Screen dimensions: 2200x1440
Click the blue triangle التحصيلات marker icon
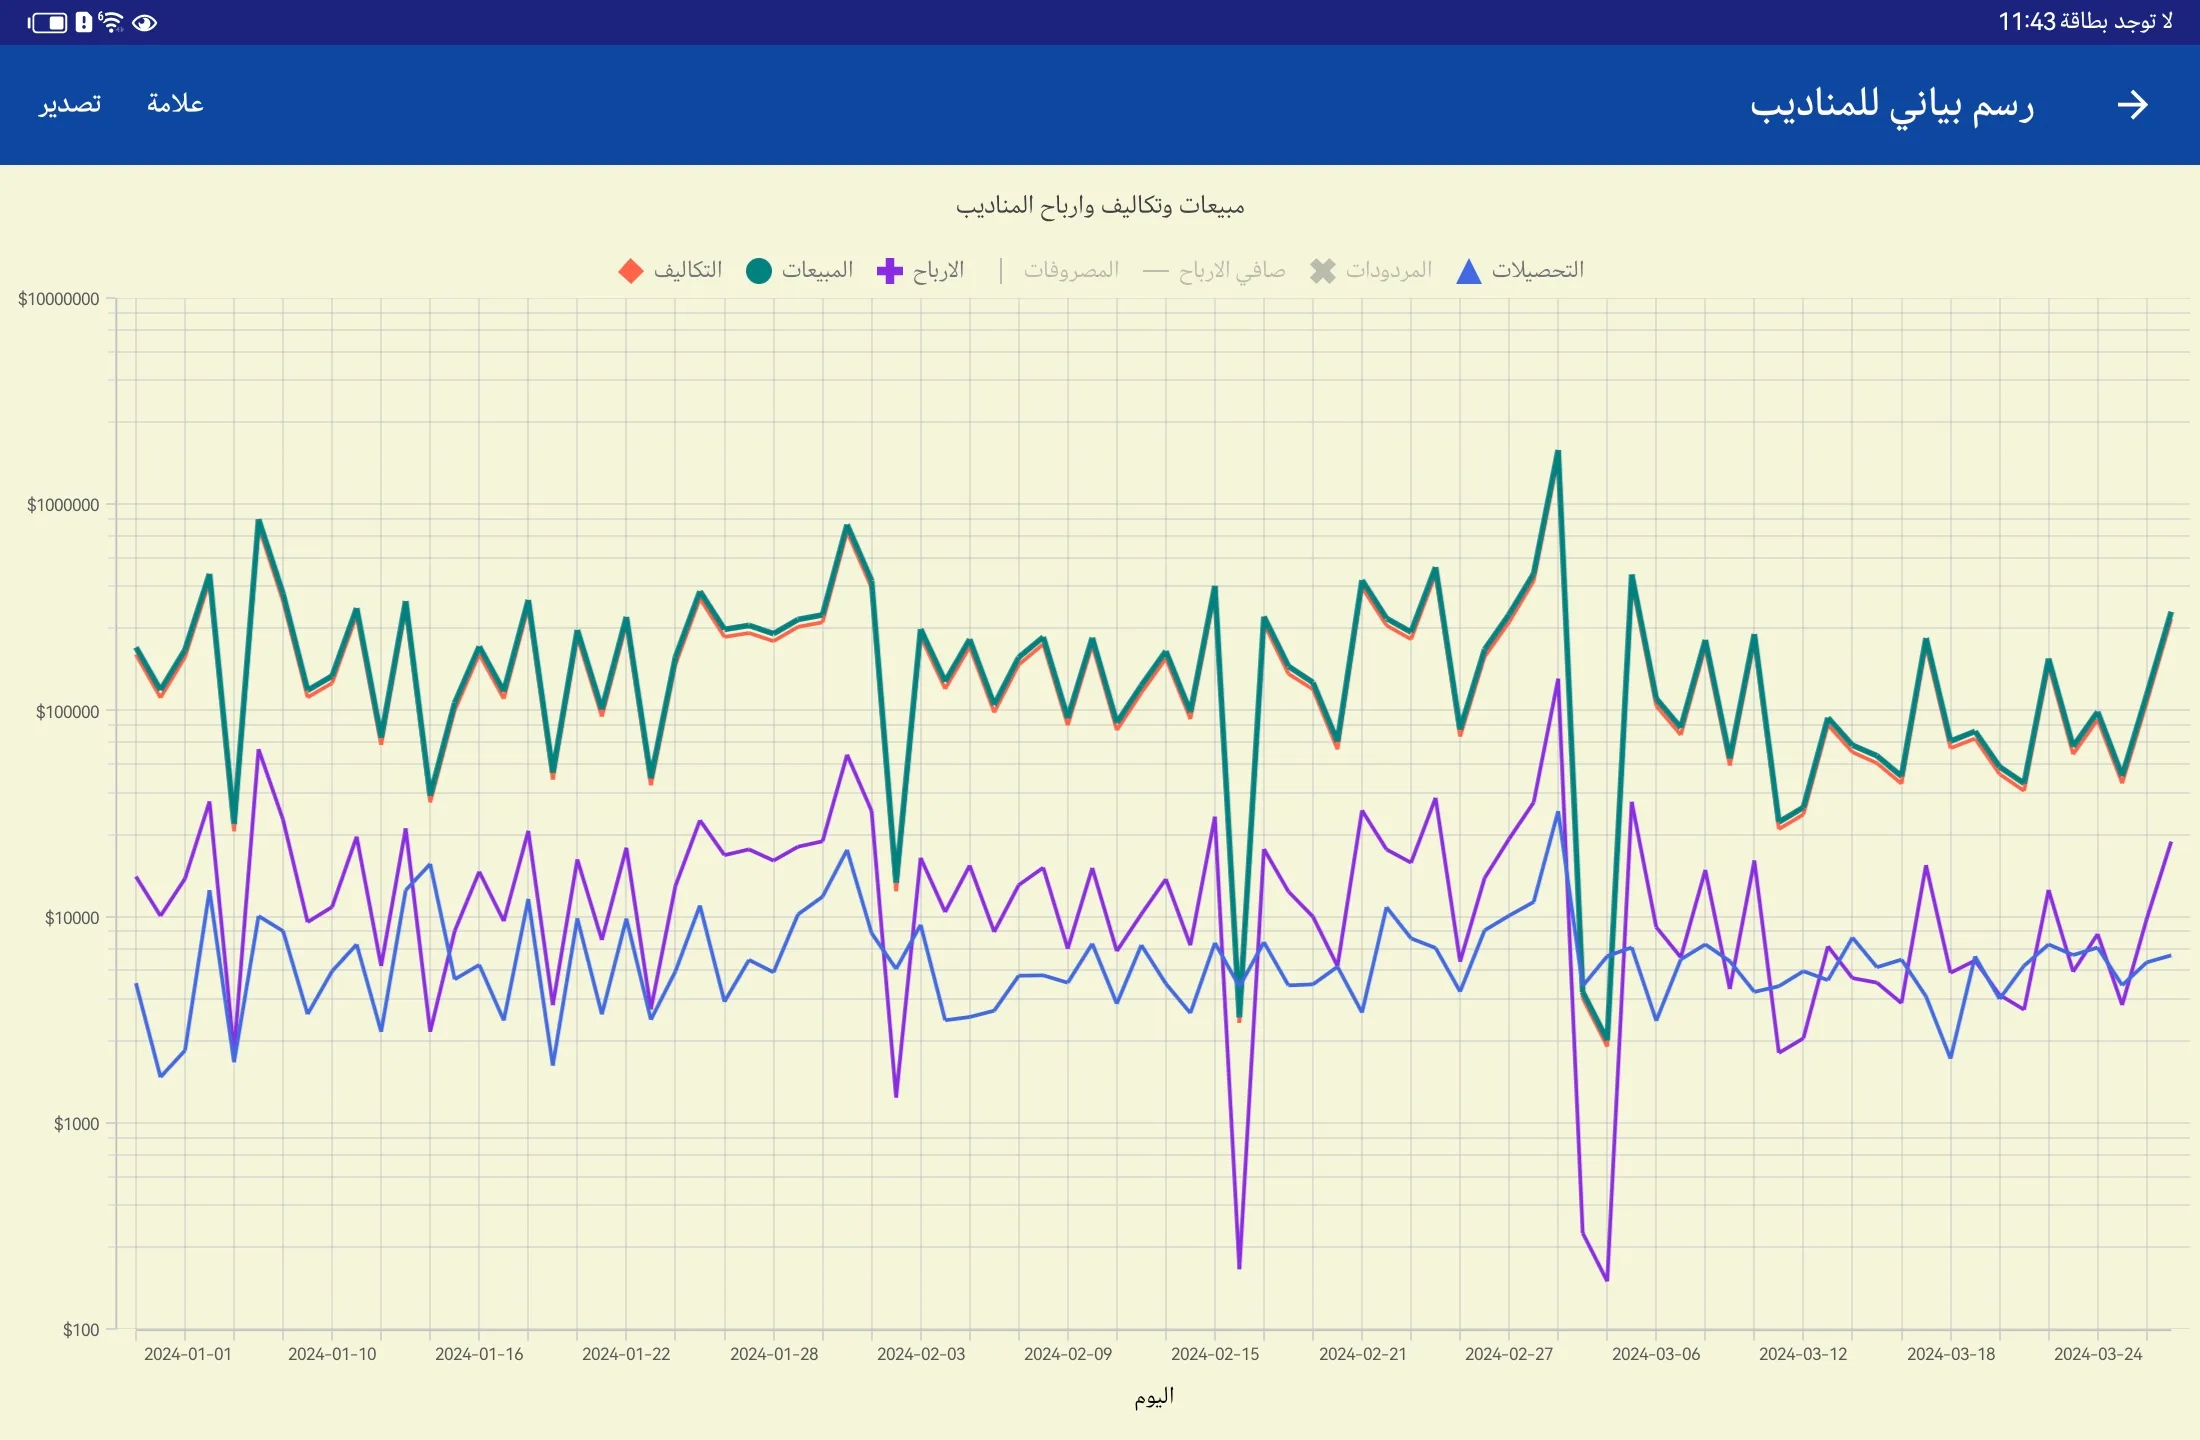1468,271
